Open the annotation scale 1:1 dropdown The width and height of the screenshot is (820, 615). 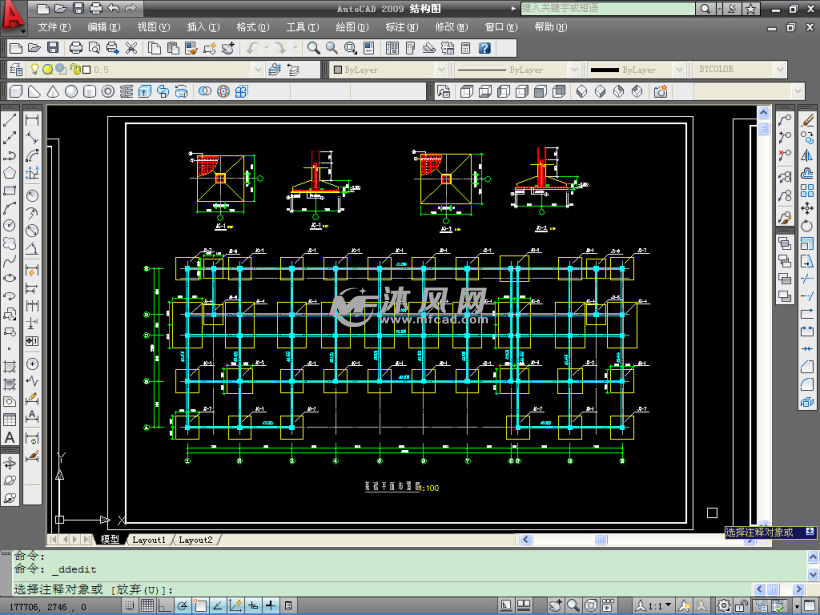[666, 606]
